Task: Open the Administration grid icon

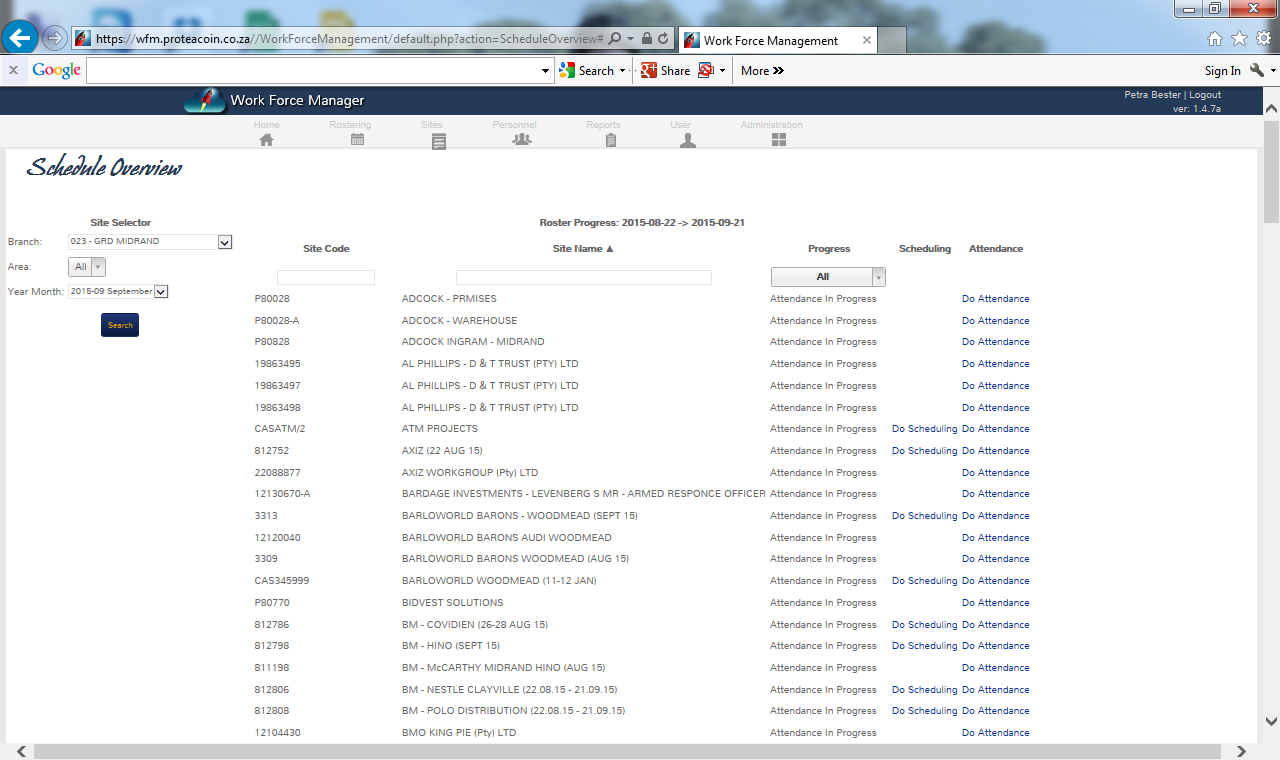Action: 779,140
